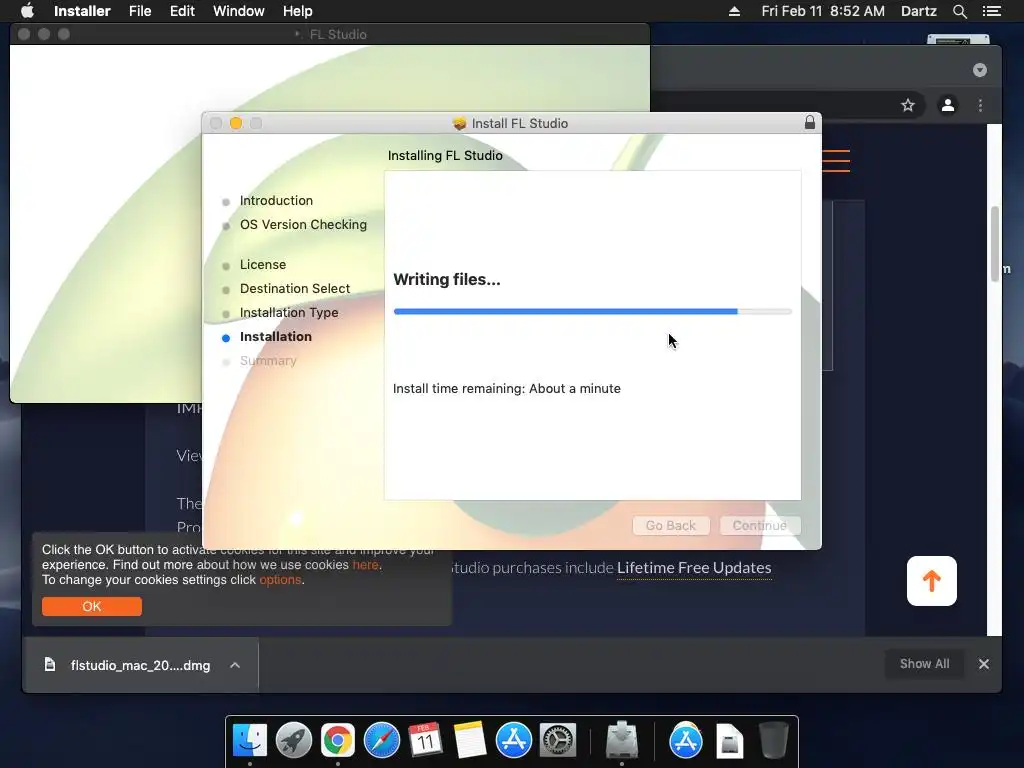
Task: Open the Chrome profile avatar icon
Action: click(948, 105)
